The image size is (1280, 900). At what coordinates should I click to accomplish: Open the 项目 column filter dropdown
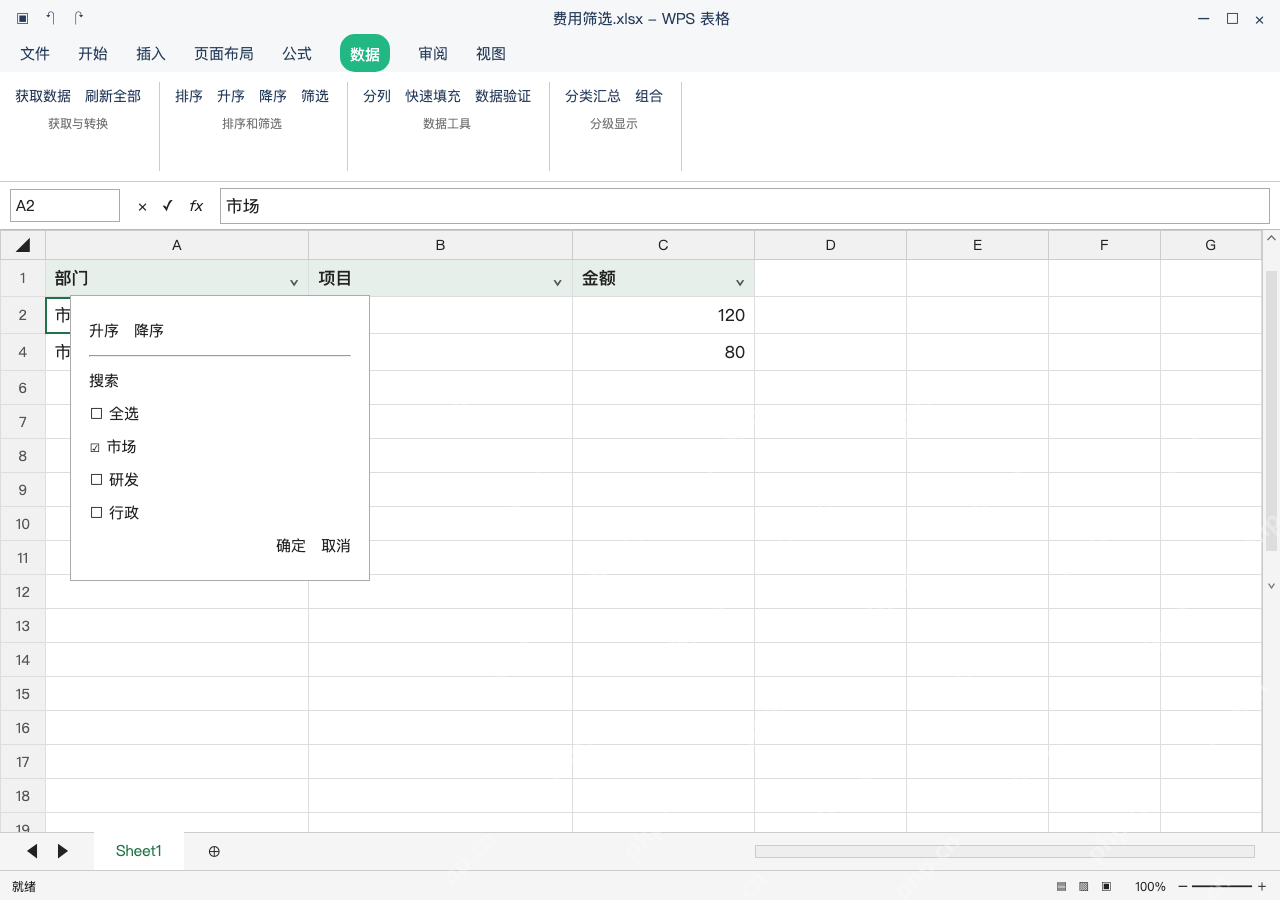[x=558, y=282]
